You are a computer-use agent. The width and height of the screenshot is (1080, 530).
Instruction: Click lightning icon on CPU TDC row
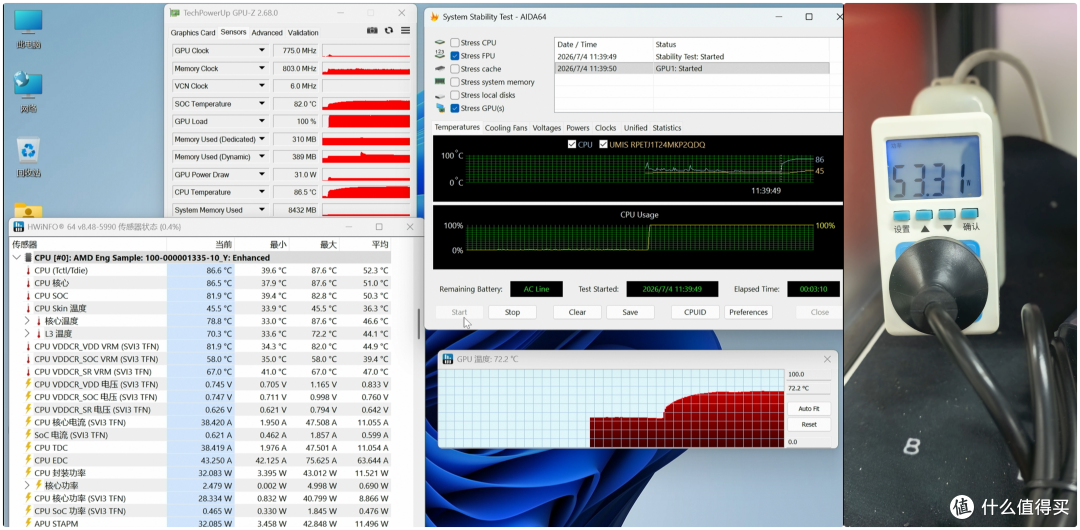(28, 447)
